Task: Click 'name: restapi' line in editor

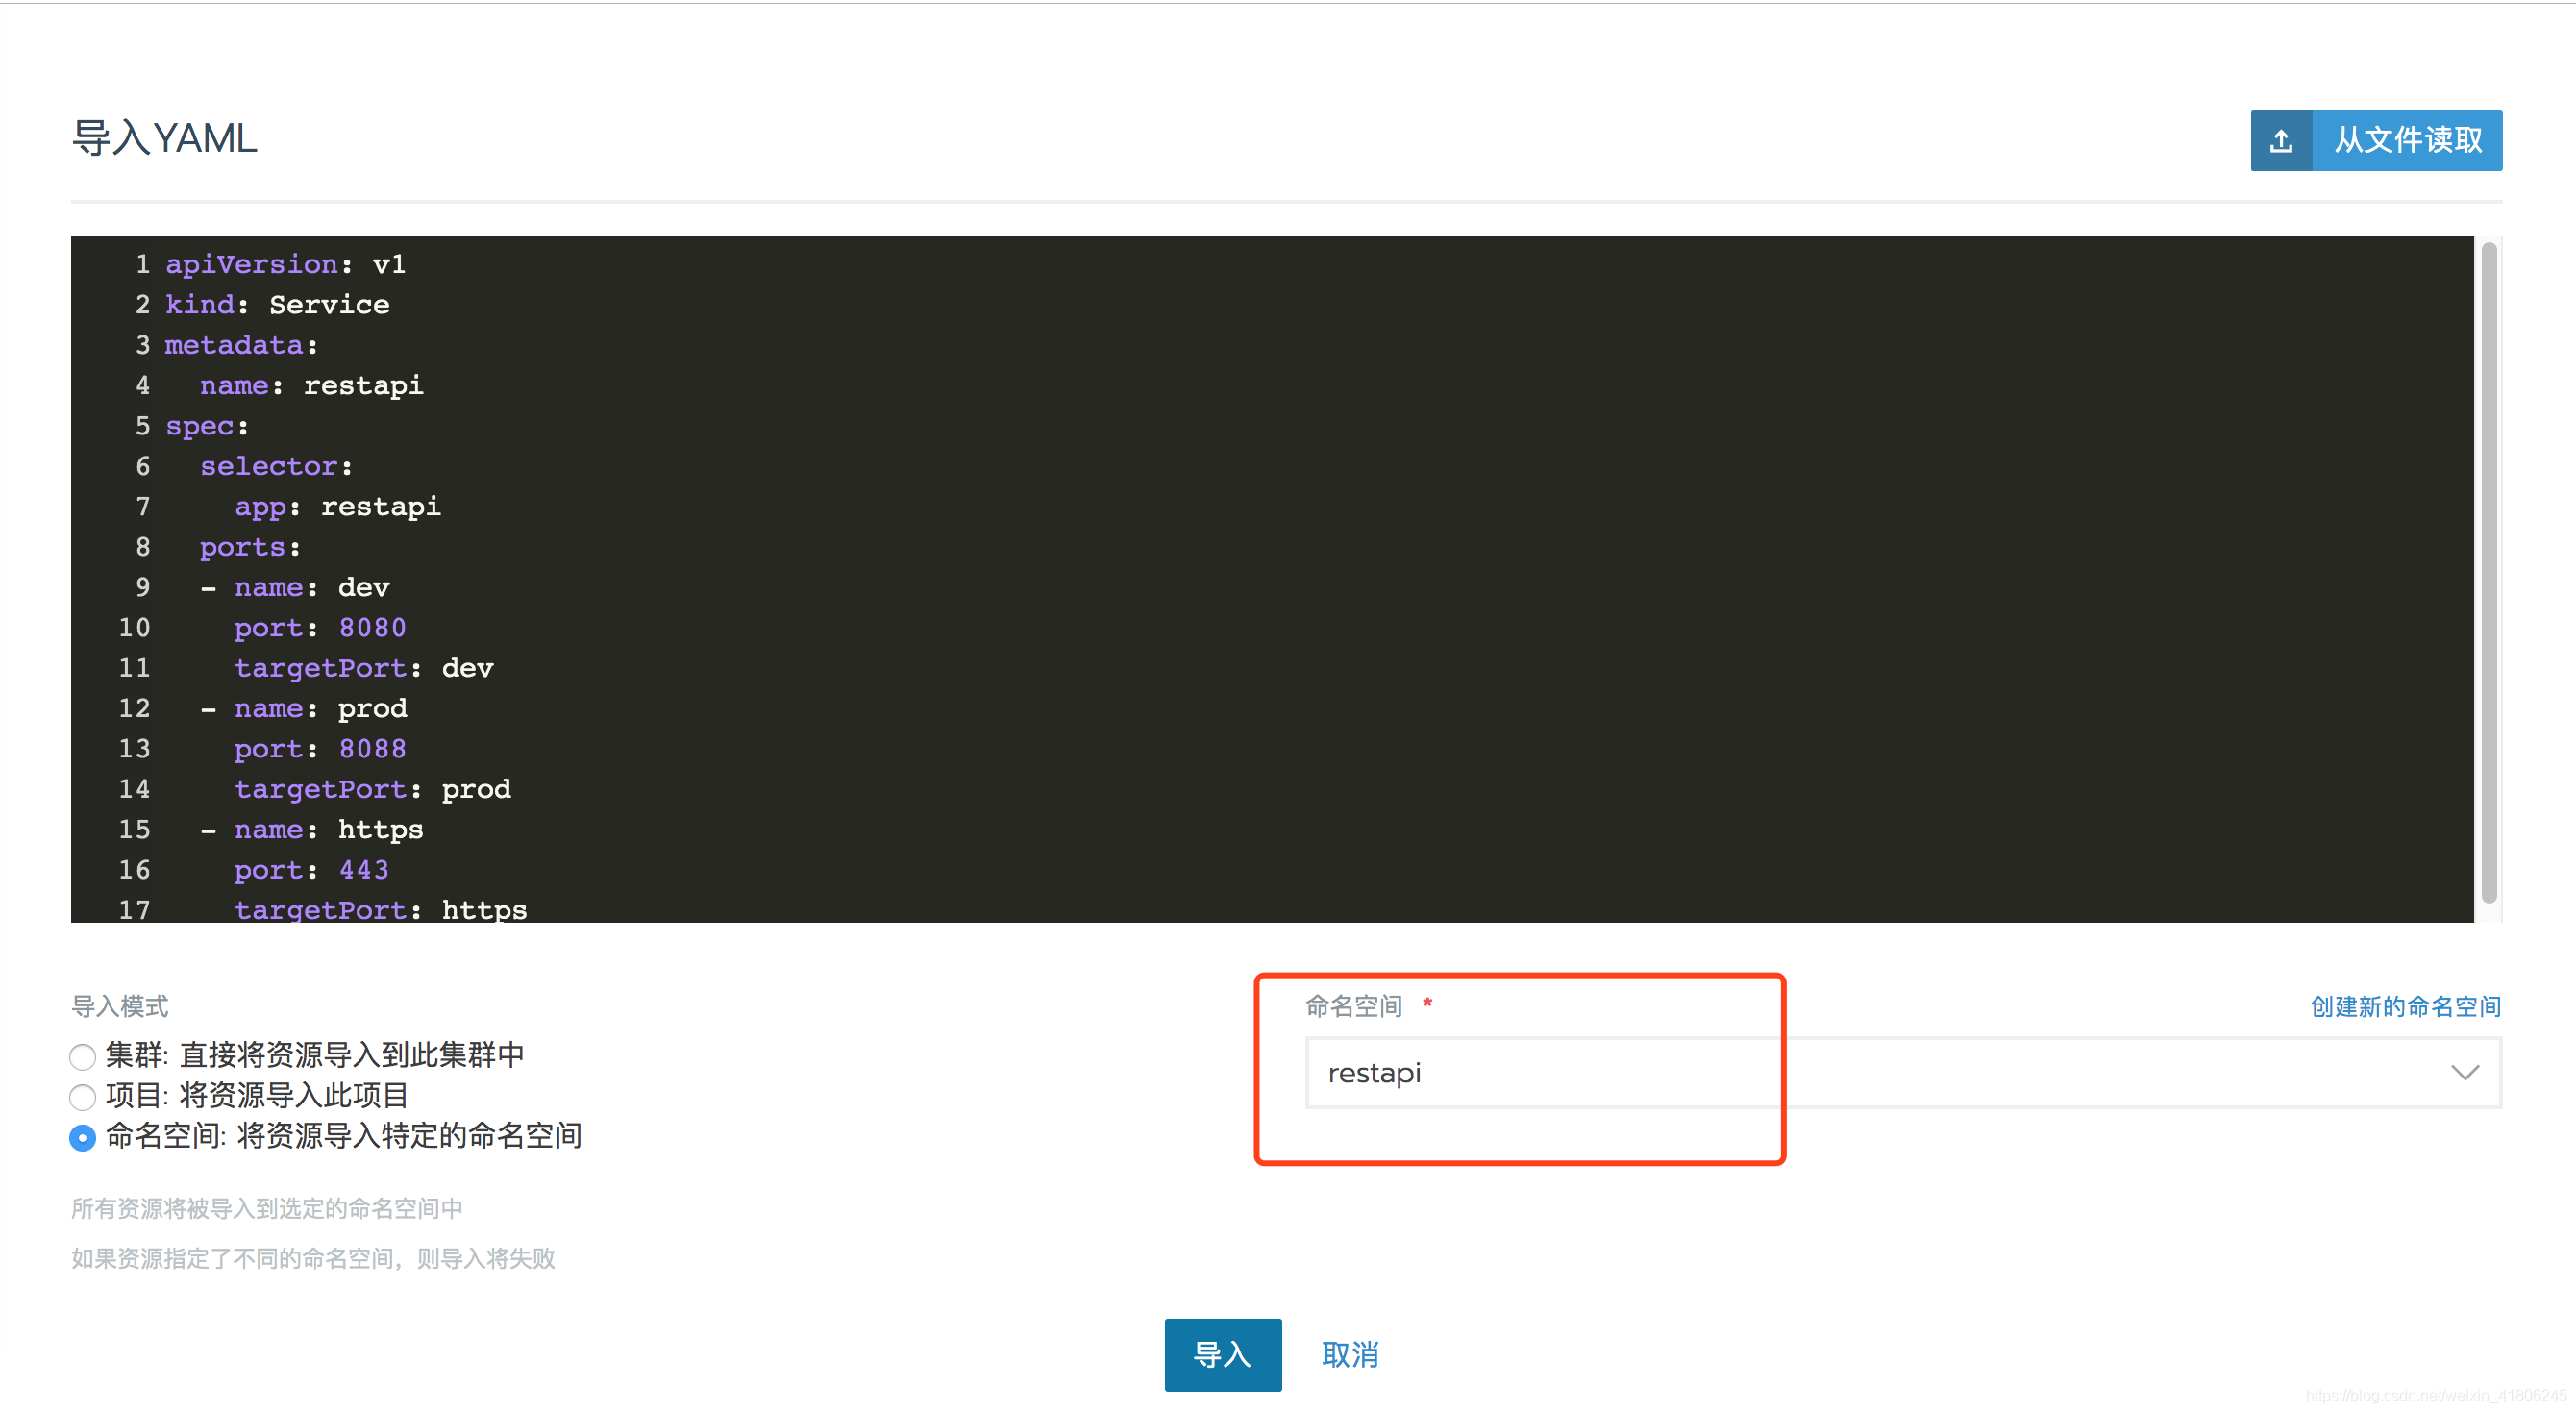Action: click(x=311, y=385)
